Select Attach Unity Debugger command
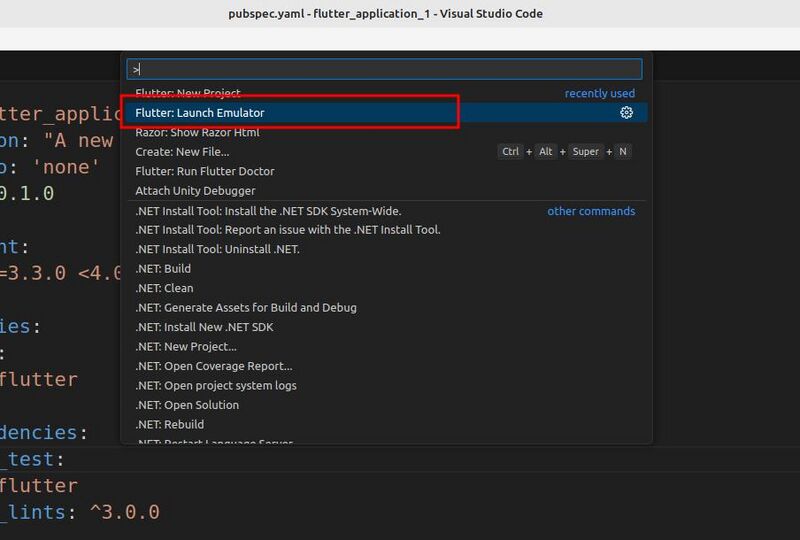Viewport: 800px width, 540px height. [x=386, y=190]
